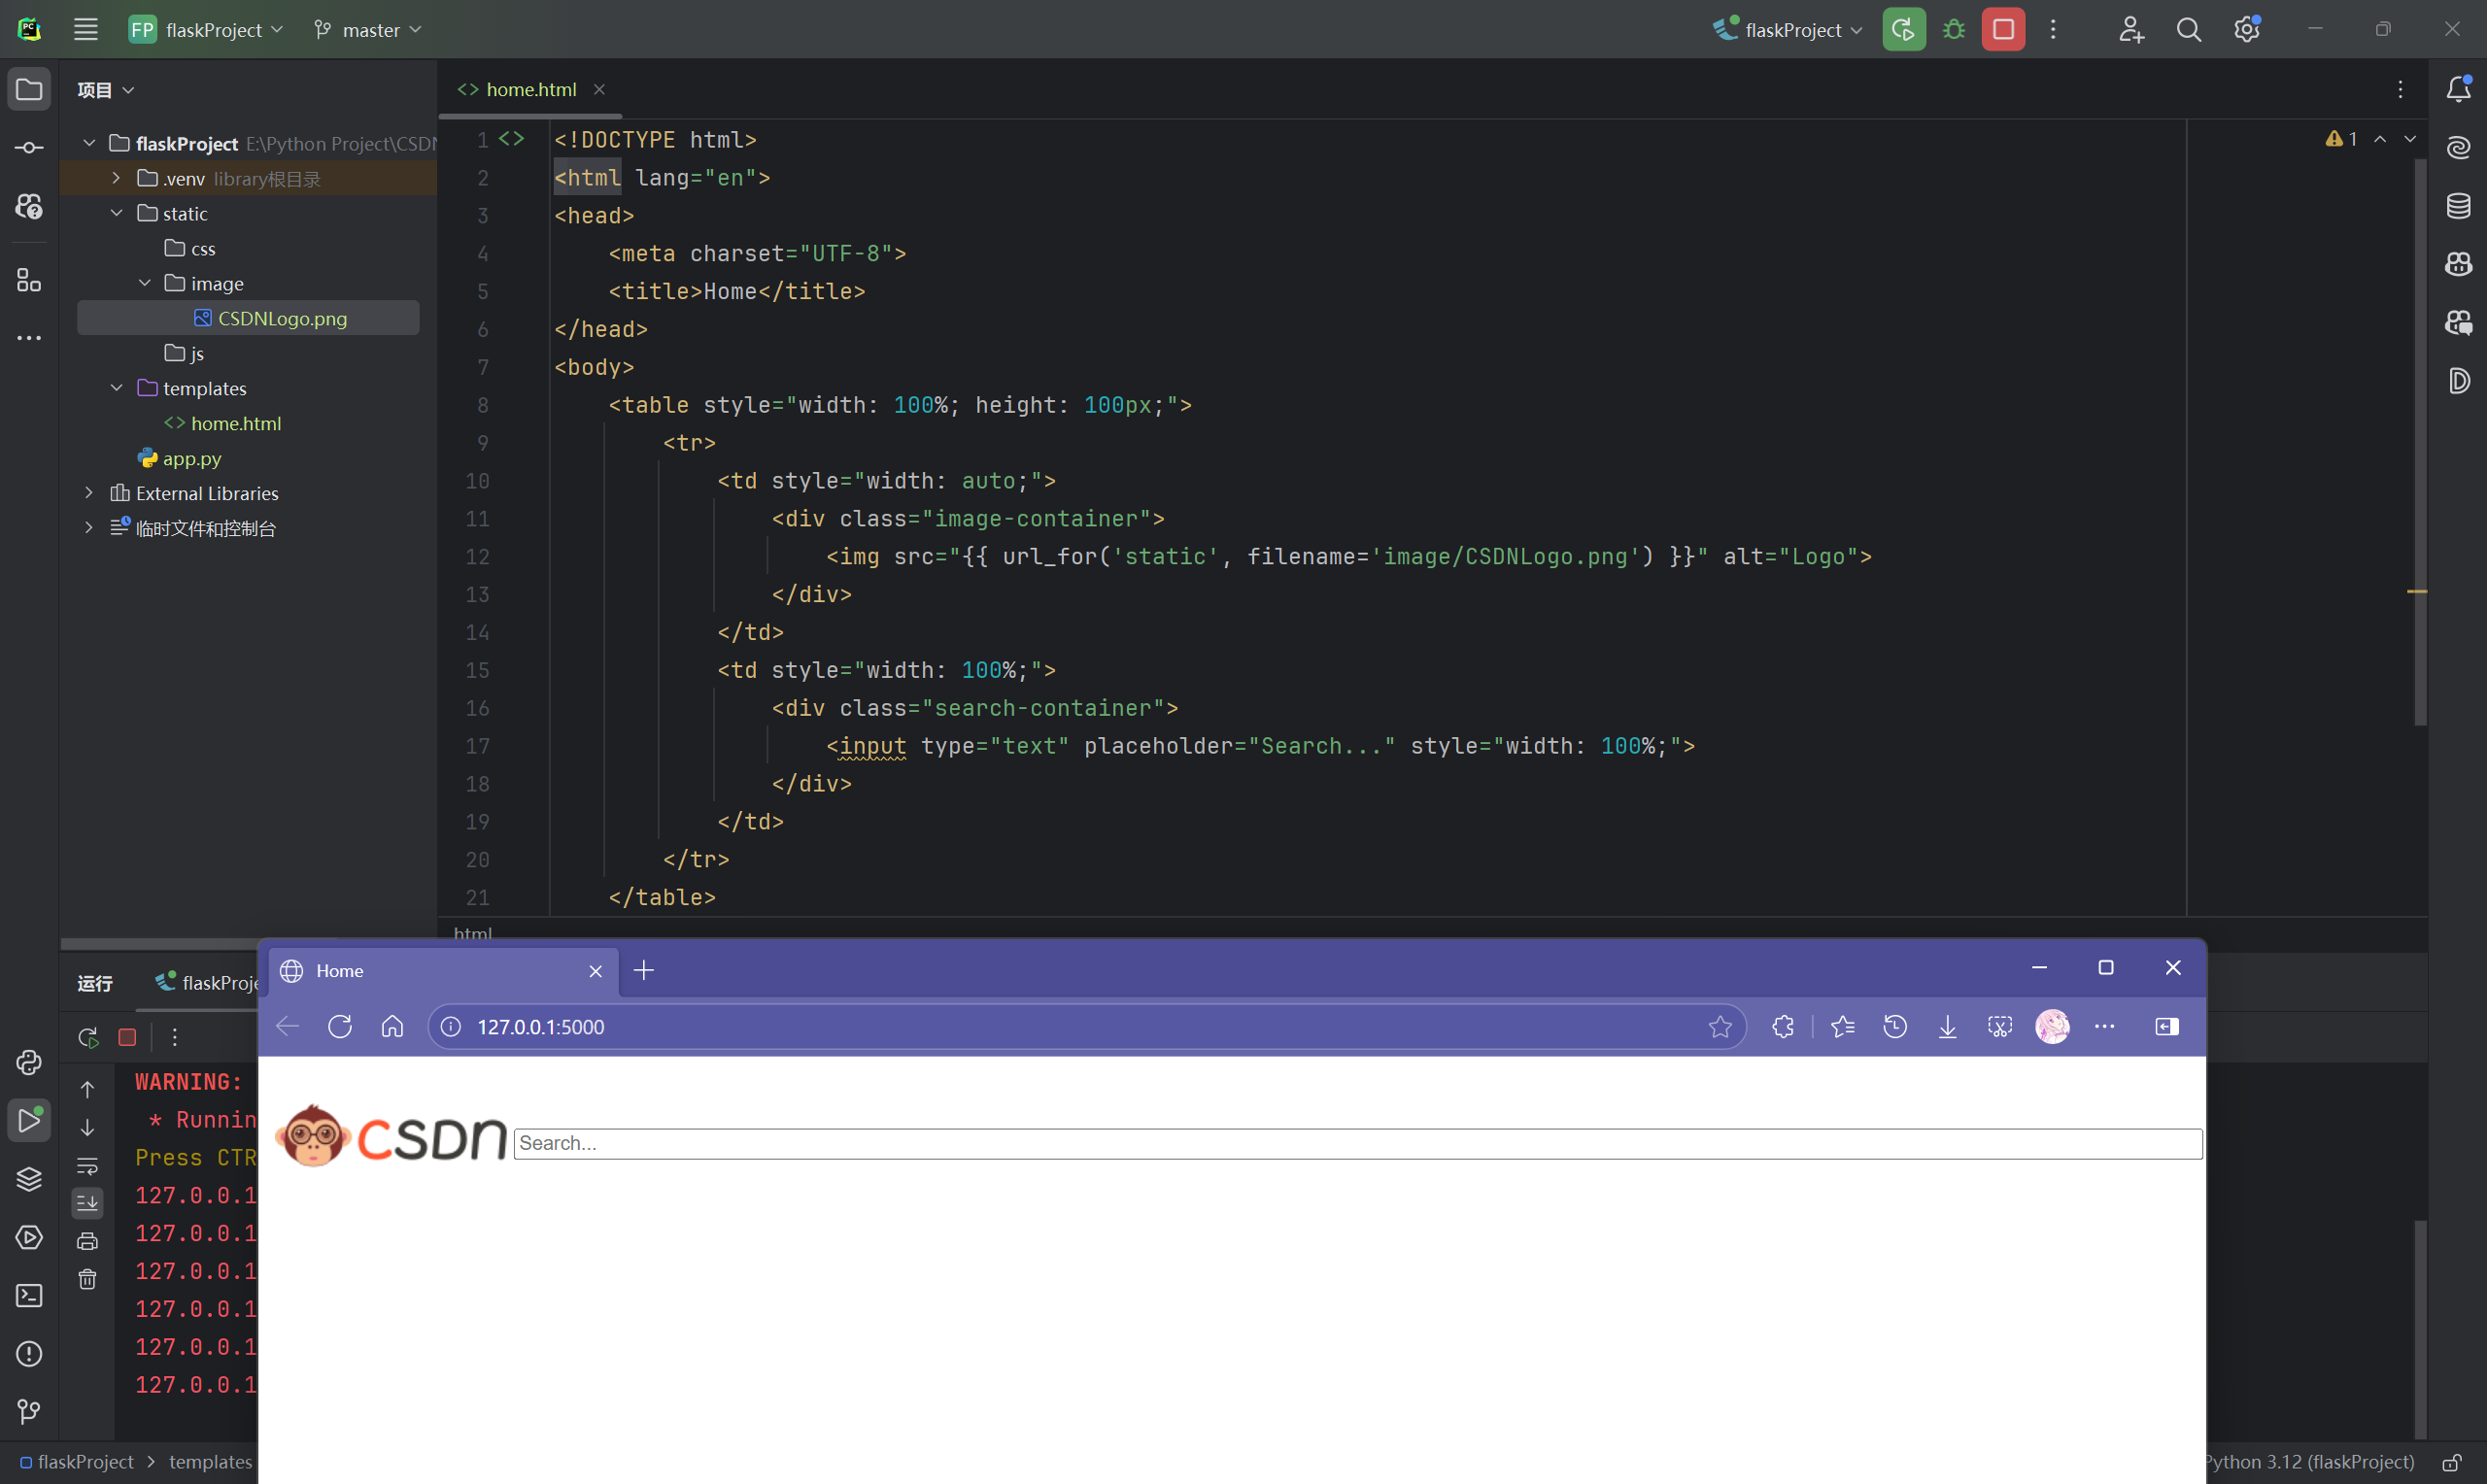
Task: Collapse the image folder
Action: (144, 283)
